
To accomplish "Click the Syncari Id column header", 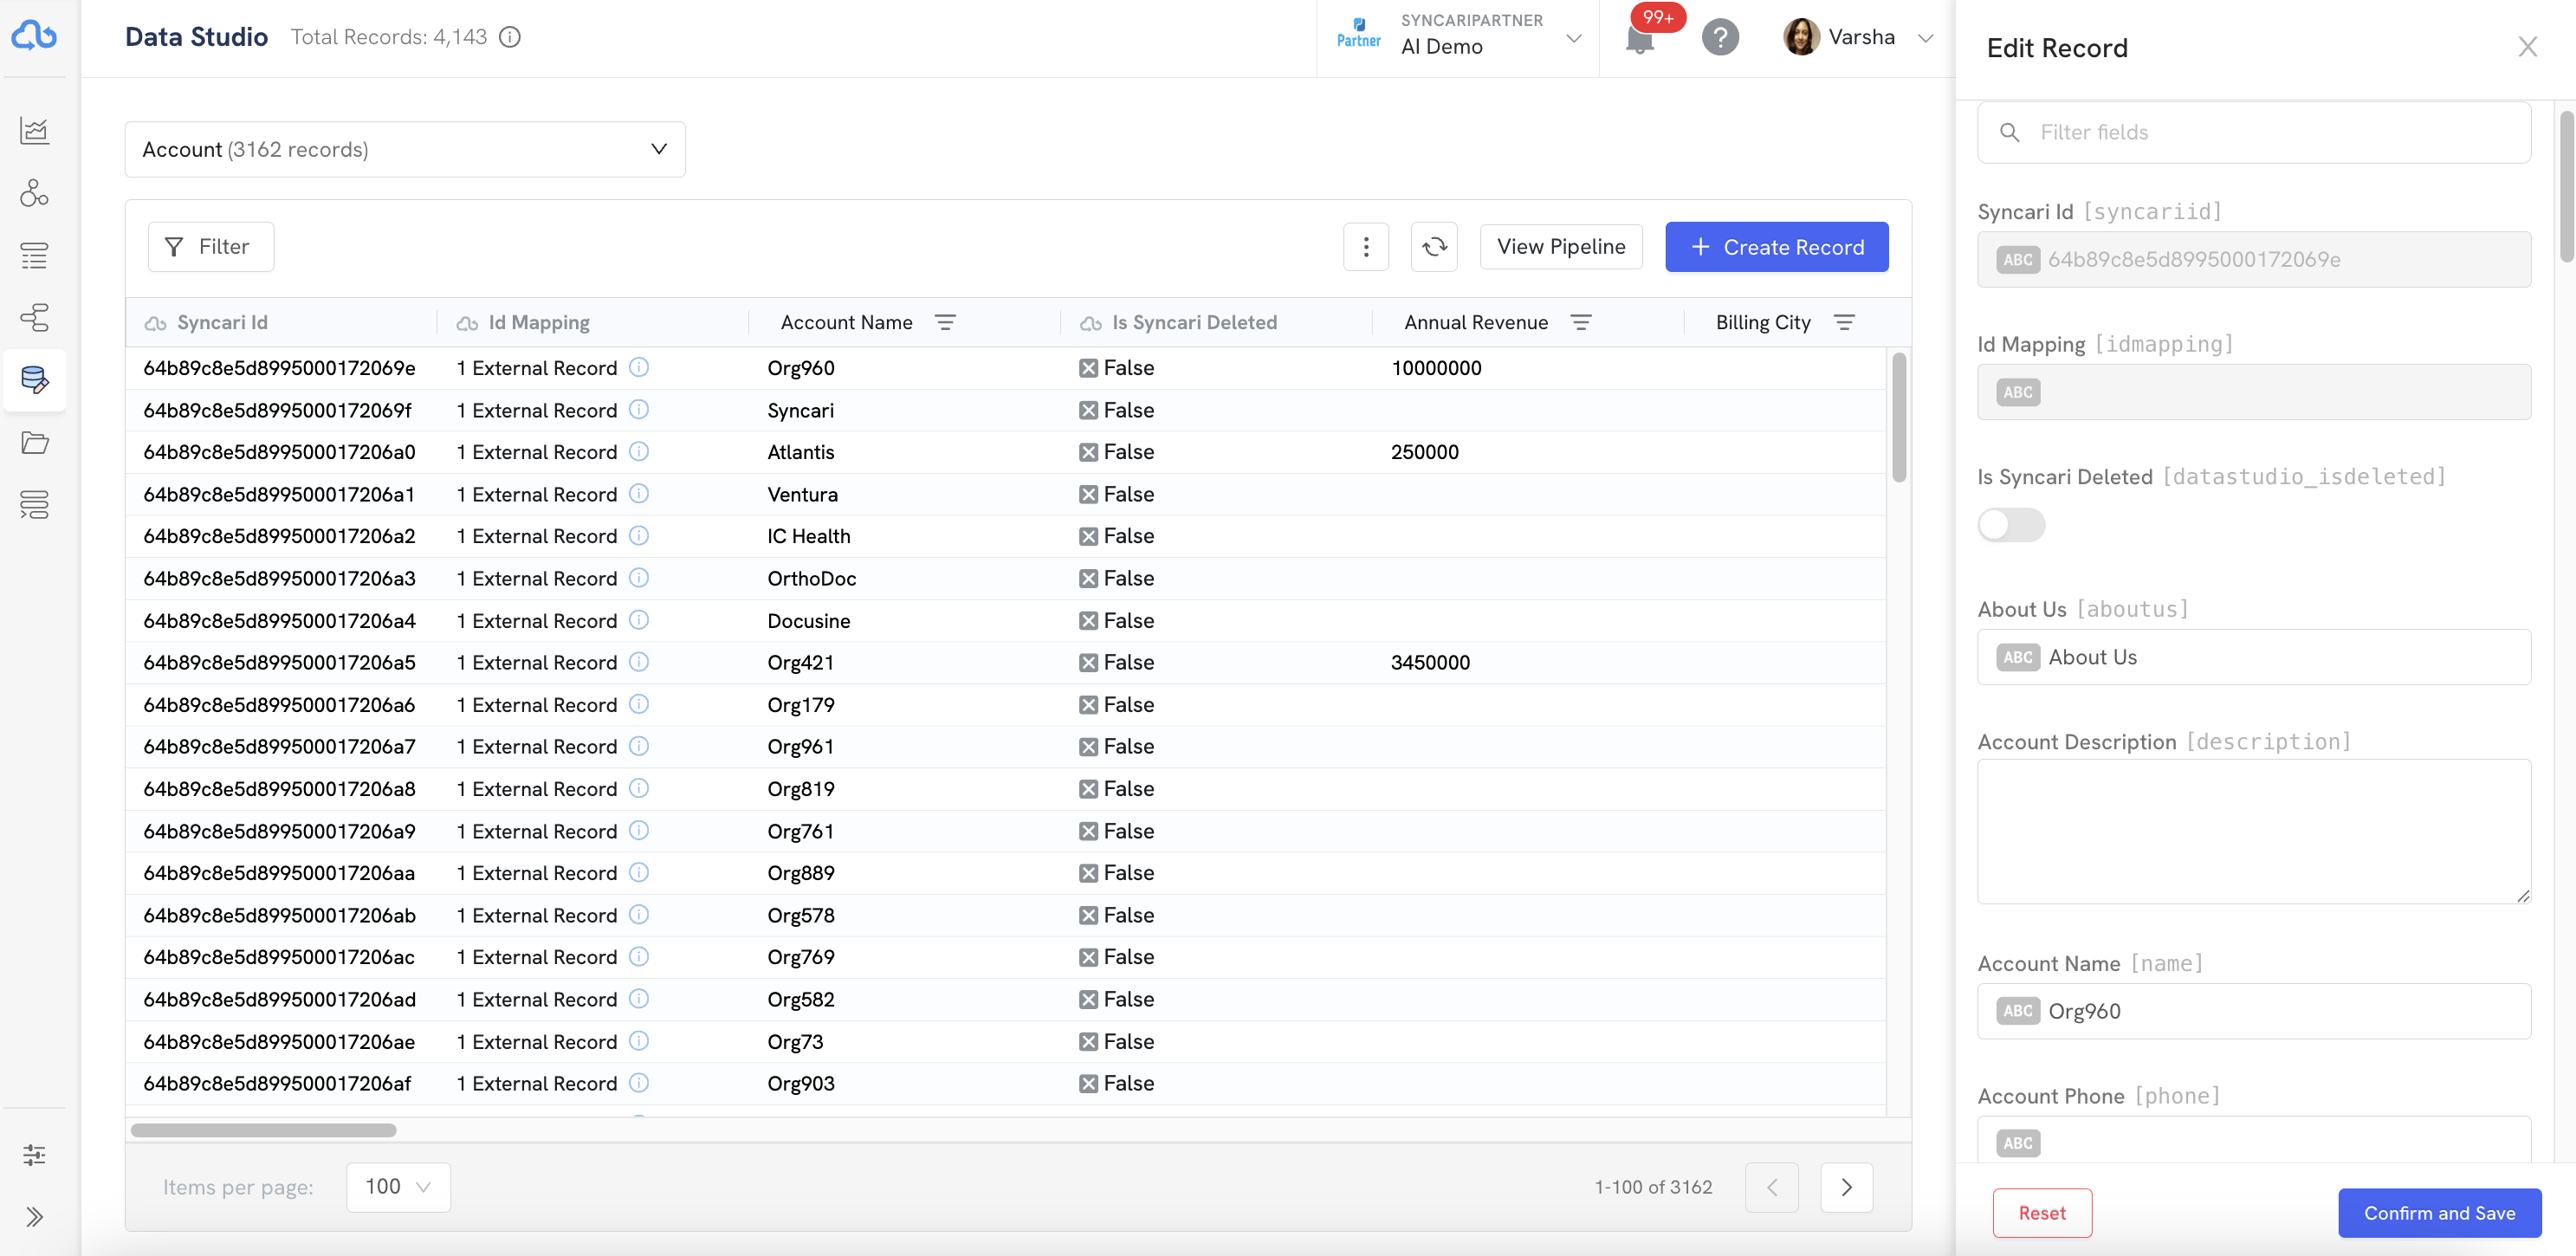I will tap(222, 323).
